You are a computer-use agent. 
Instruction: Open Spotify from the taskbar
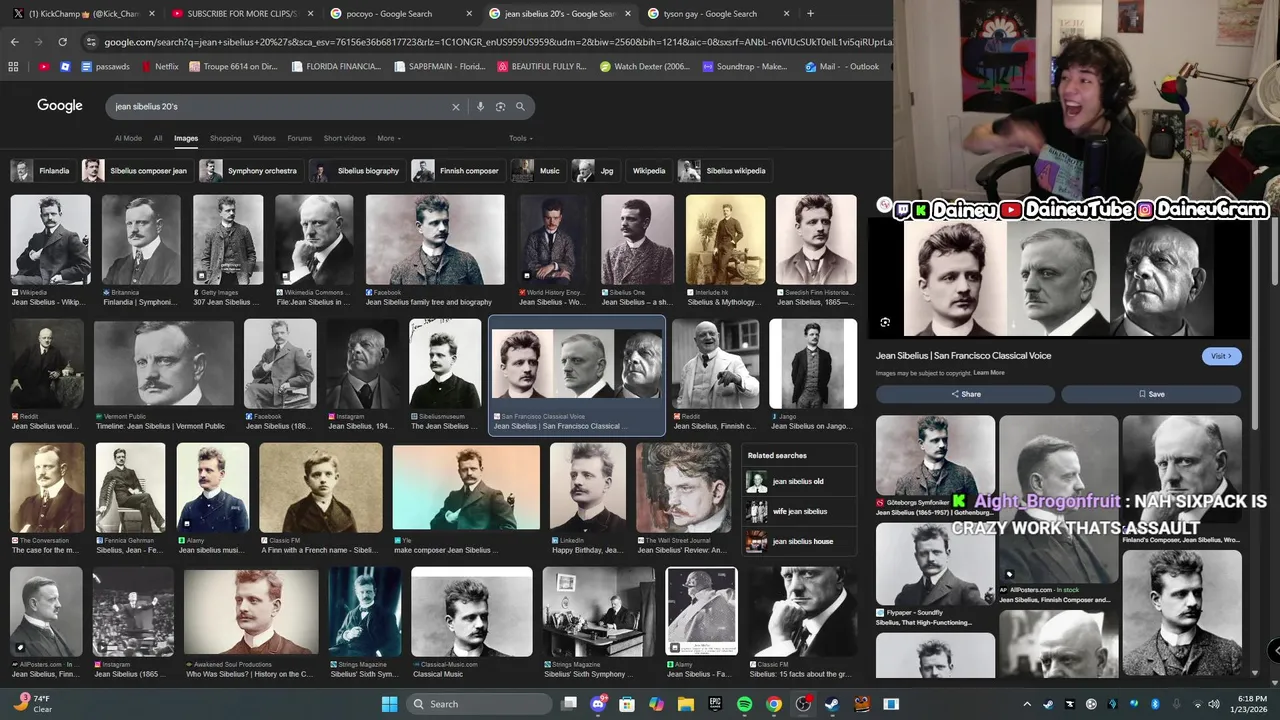click(744, 704)
